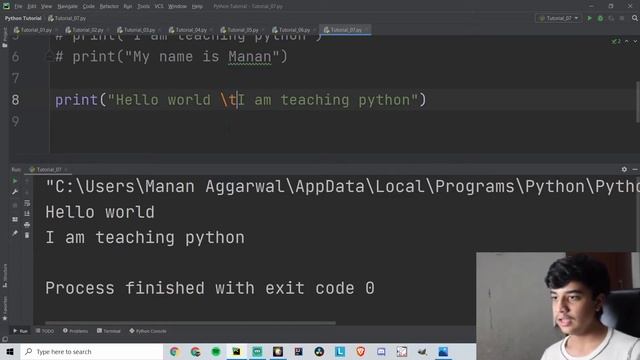Viewport: 640px width, 360px height.
Task: Click Python Tutorial breadcrumb in navigation bar
Action: (x=23, y=18)
